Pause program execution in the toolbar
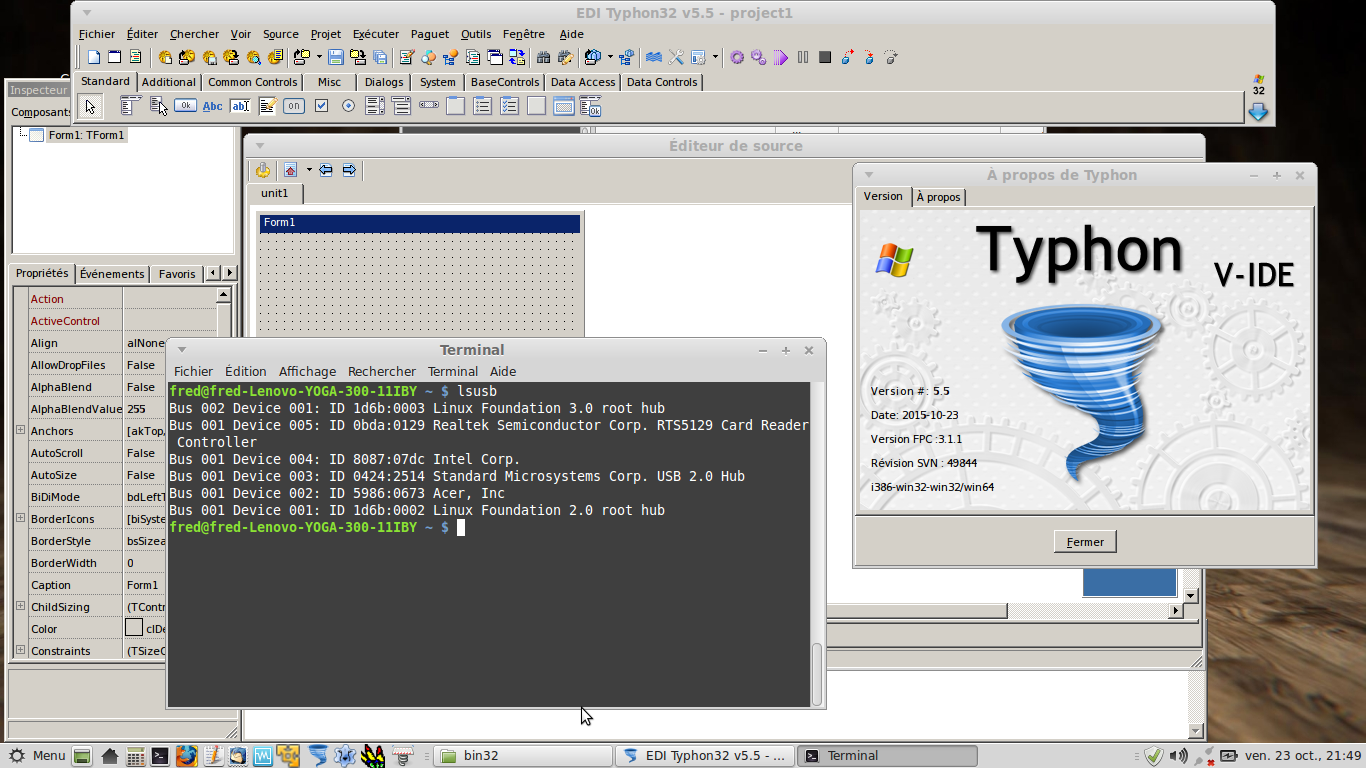 pyautogui.click(x=803, y=57)
